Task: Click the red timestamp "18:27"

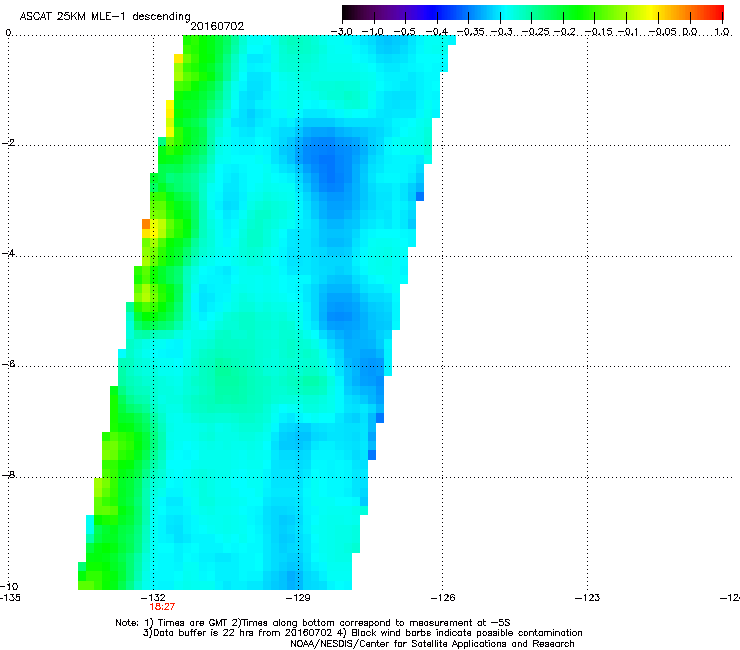Action: tap(162, 607)
